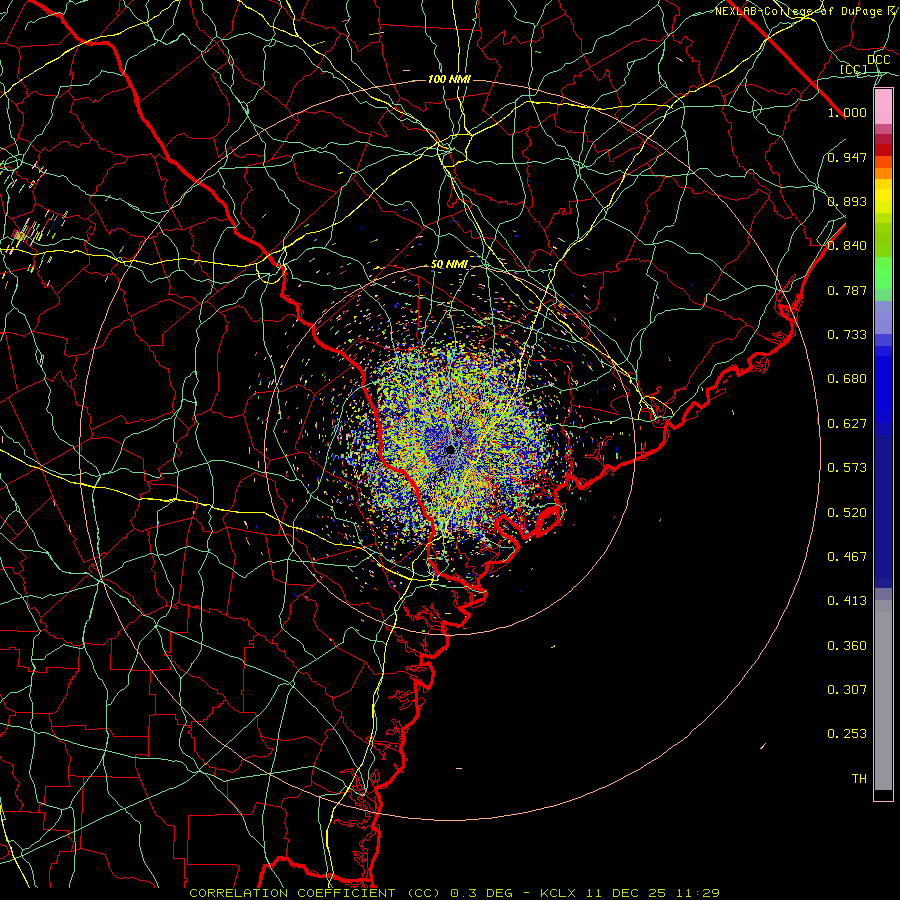900x900 pixels.
Task: Select the pink segment of the color bar
Action: tap(883, 107)
